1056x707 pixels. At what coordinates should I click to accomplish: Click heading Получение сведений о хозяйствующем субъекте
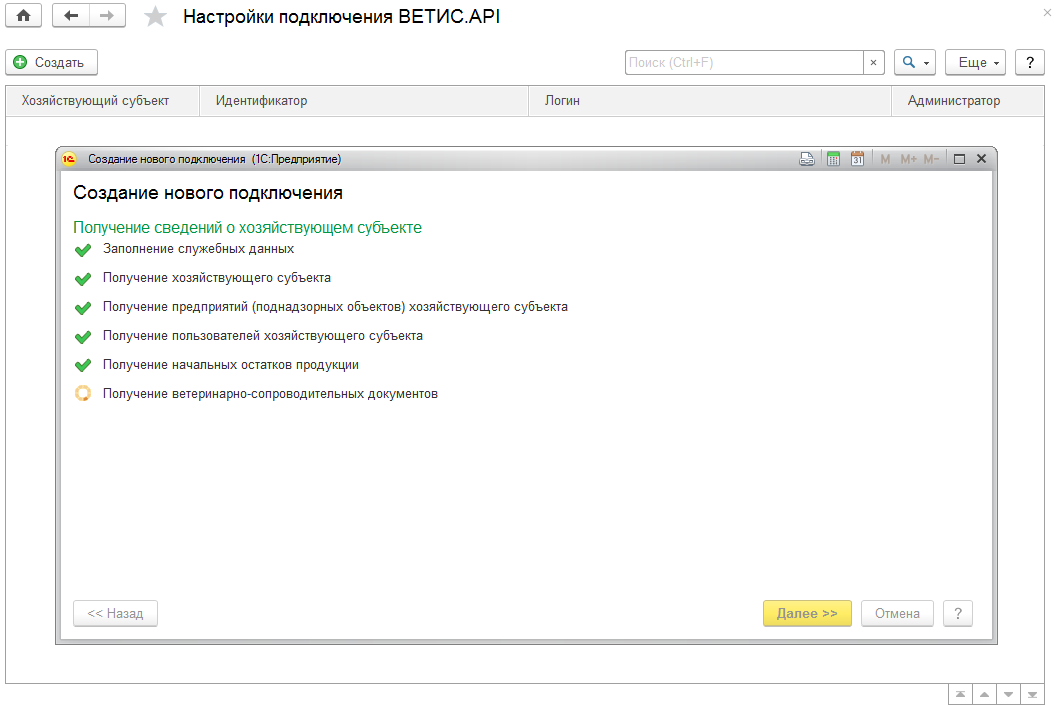pyautogui.click(x=247, y=228)
